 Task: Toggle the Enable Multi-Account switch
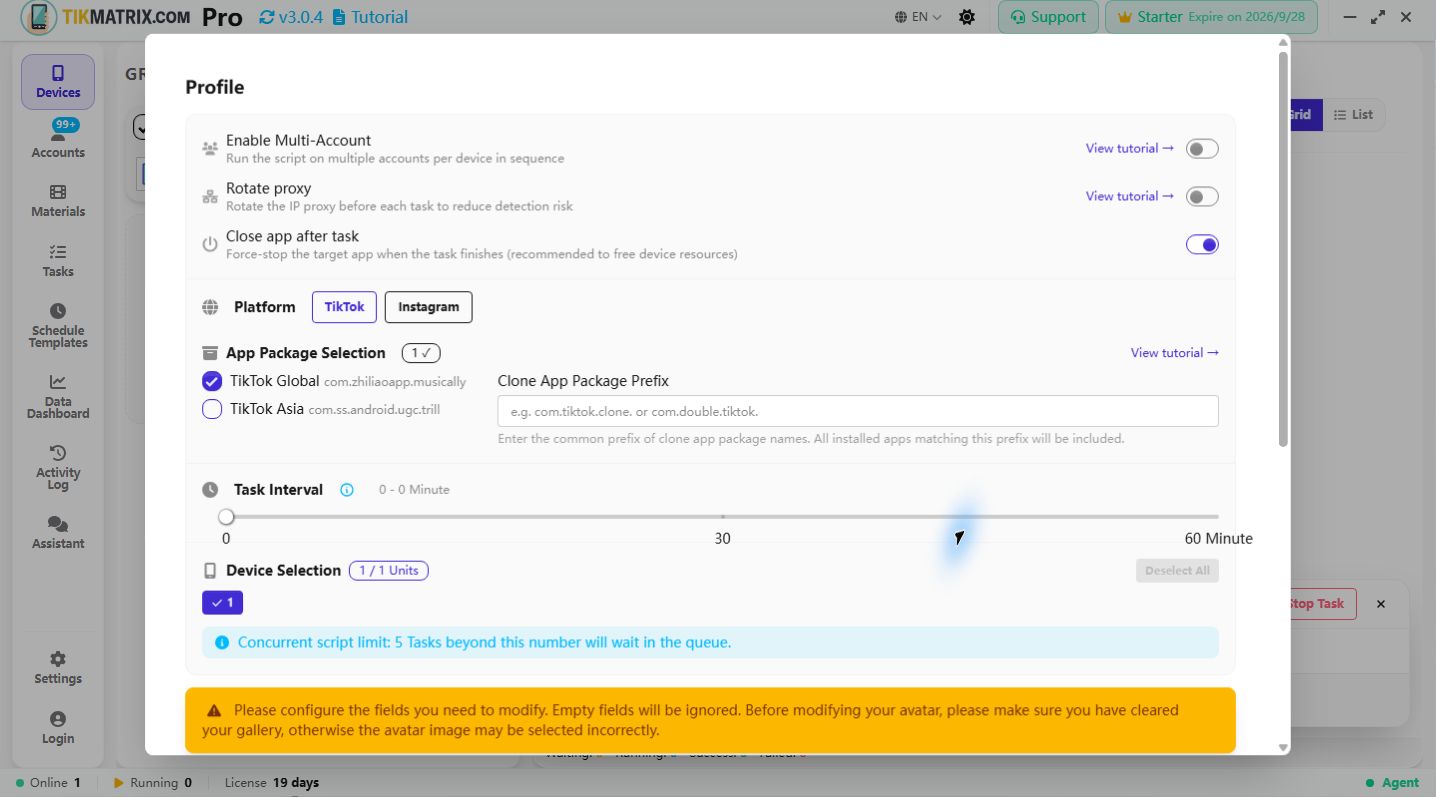(x=1202, y=149)
